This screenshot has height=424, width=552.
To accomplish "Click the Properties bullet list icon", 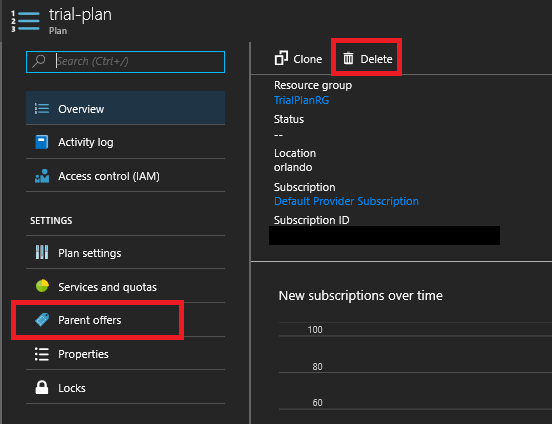I will [x=42, y=354].
